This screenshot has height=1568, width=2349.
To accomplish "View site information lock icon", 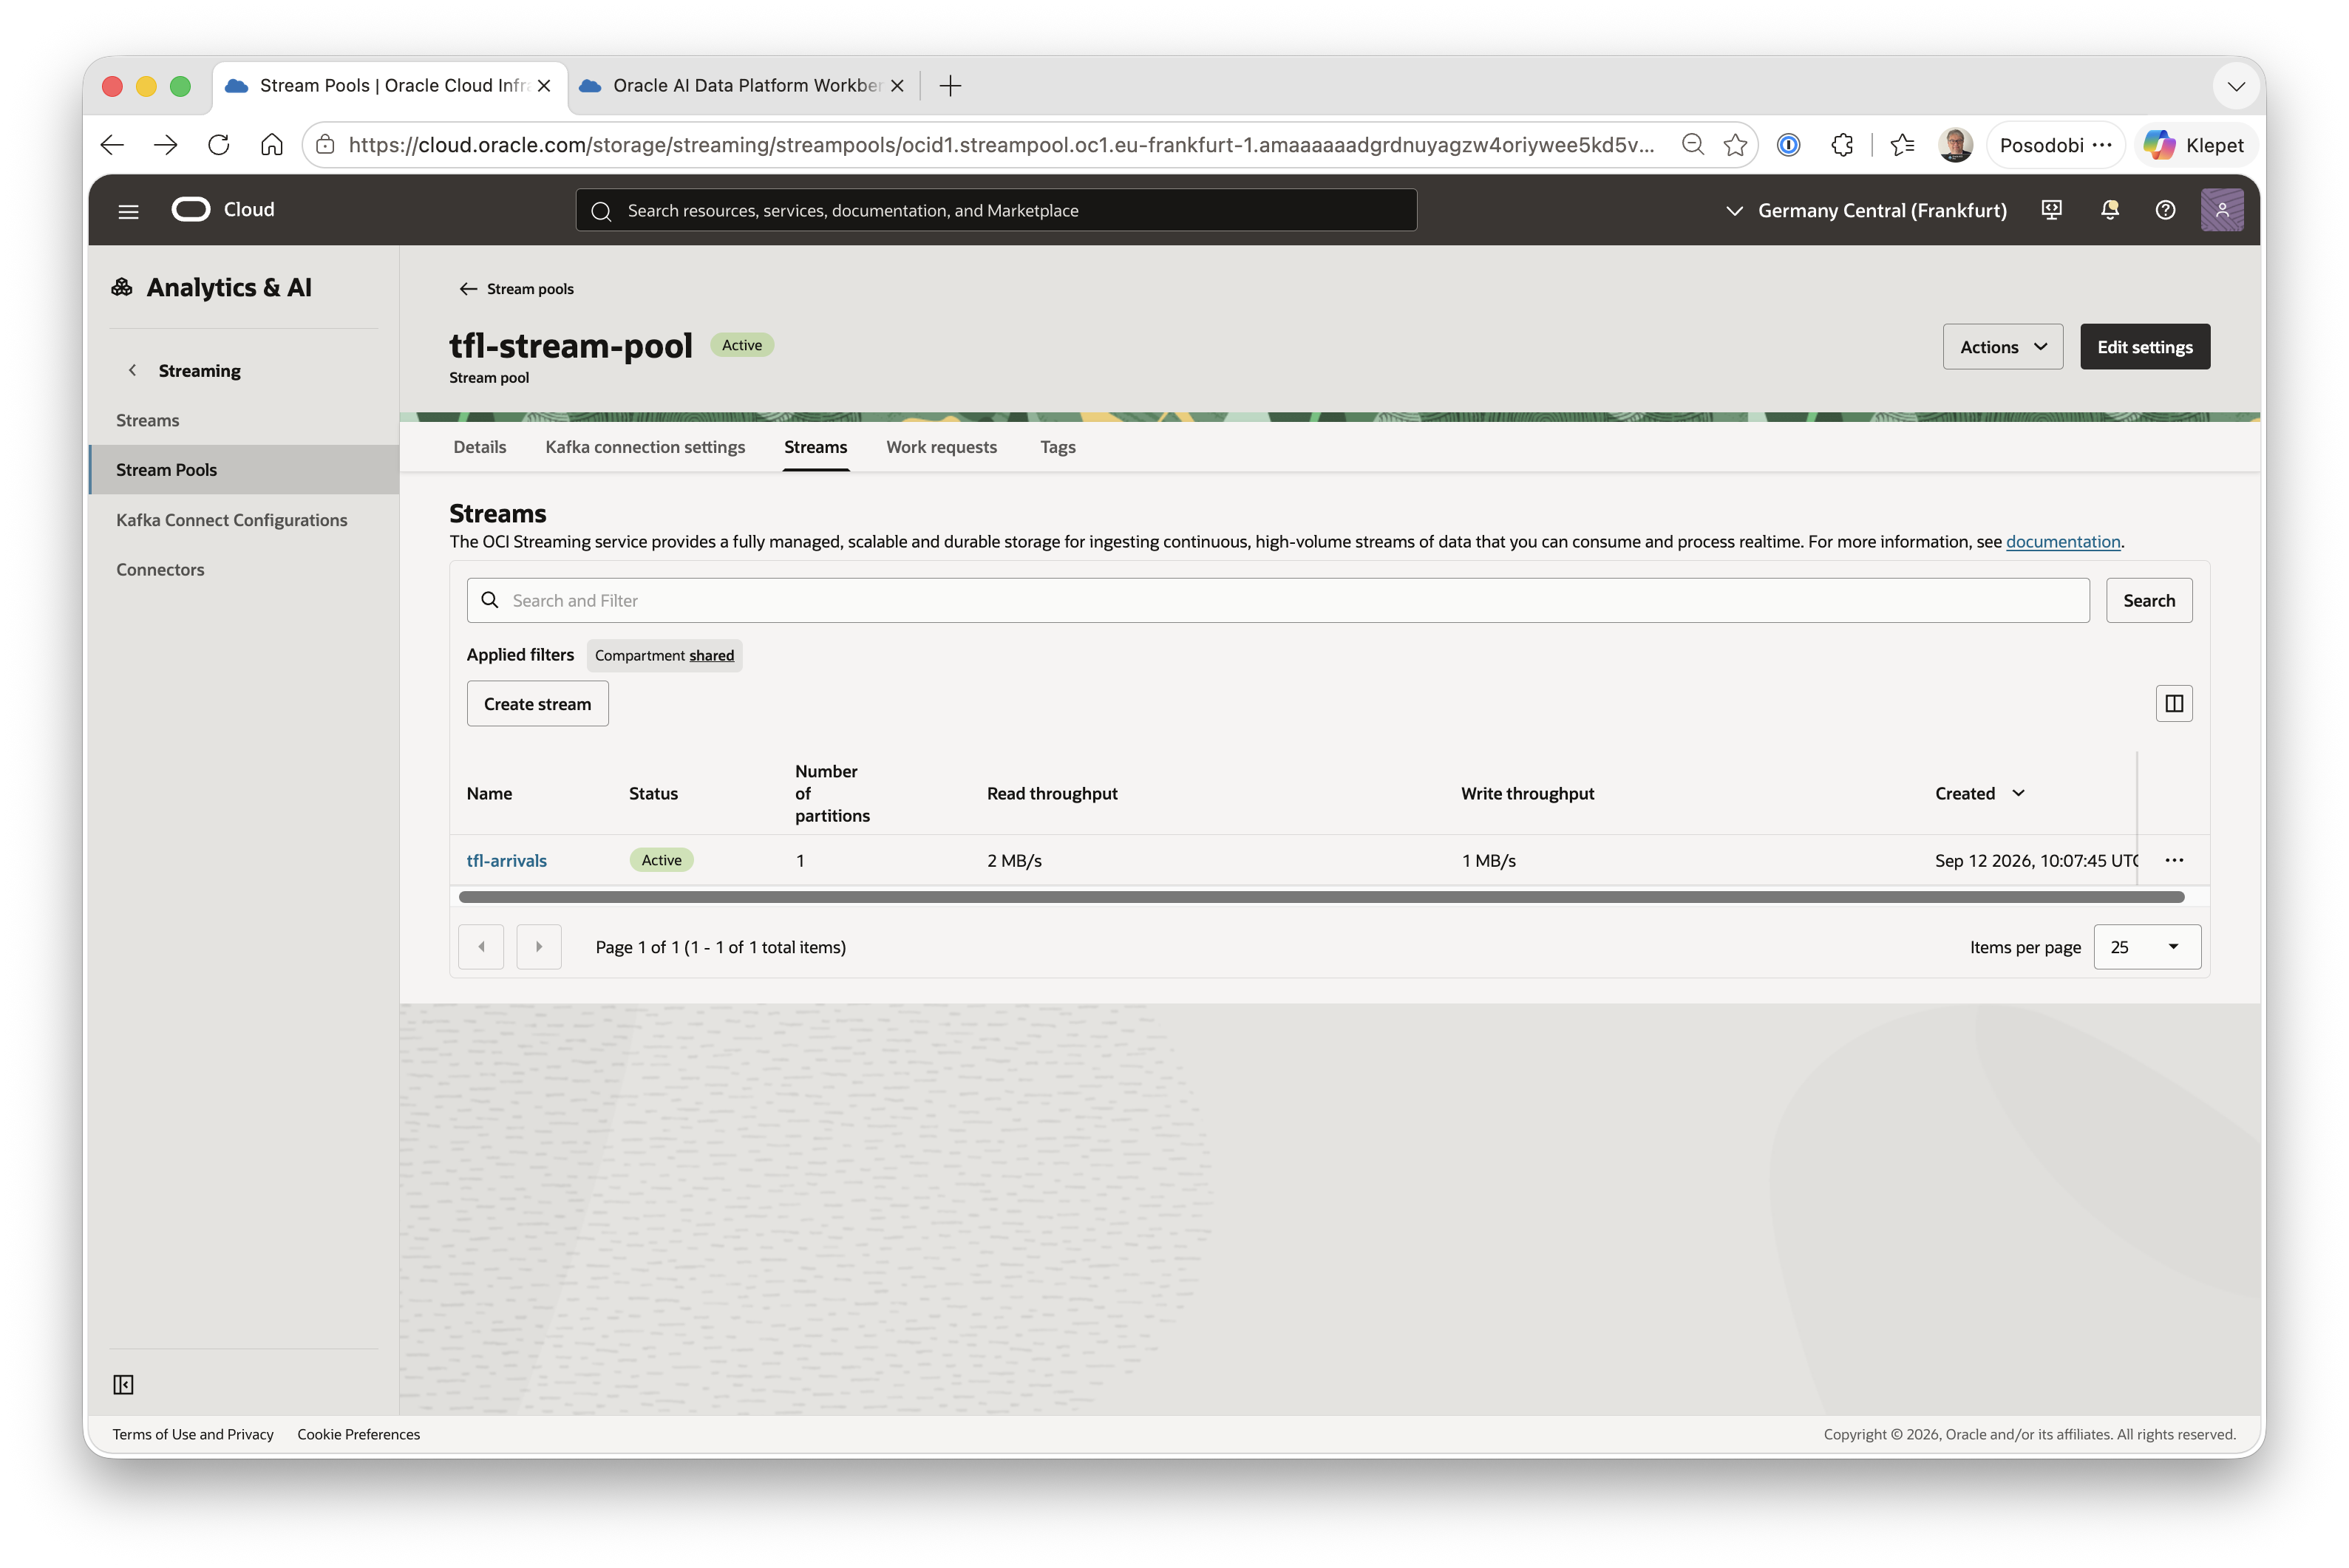I will [x=325, y=145].
